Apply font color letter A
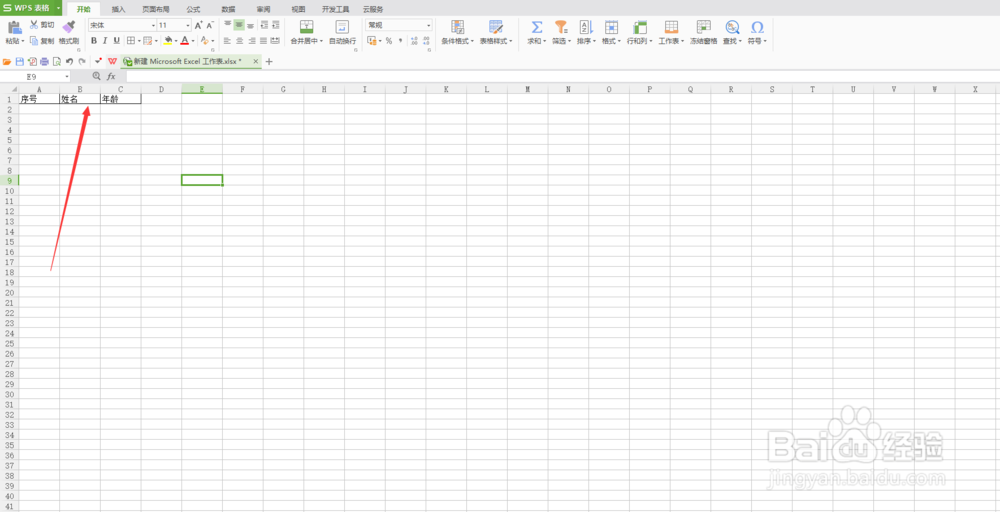The height and width of the screenshot is (512, 1000). click(184, 41)
